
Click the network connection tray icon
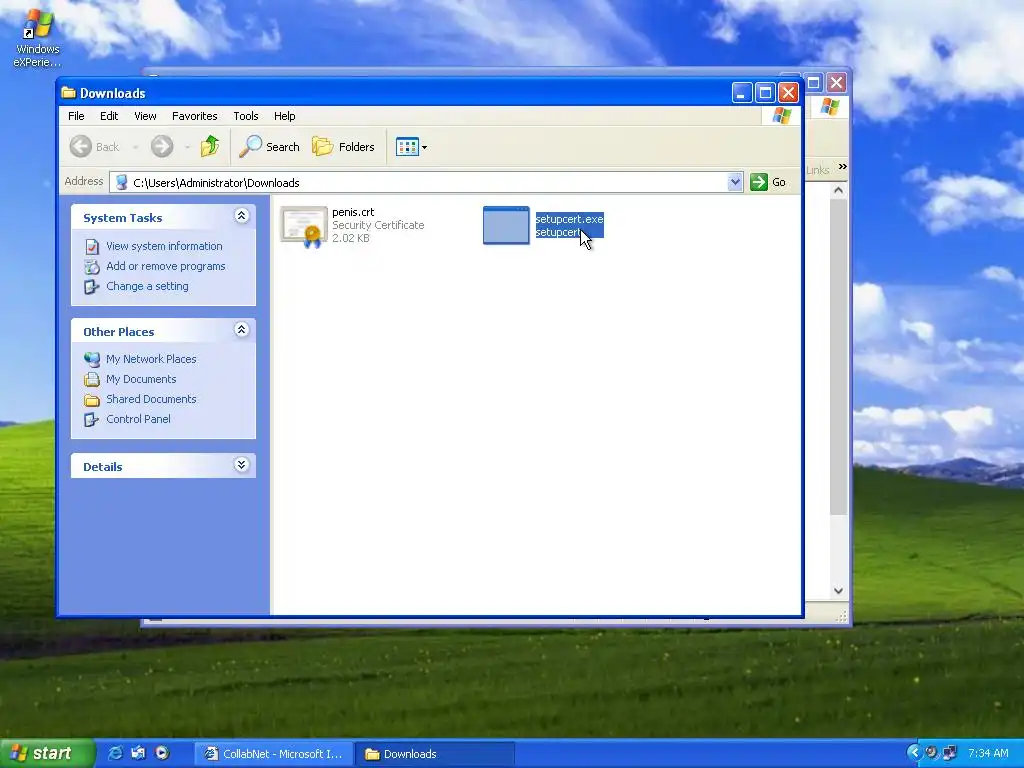coord(950,753)
